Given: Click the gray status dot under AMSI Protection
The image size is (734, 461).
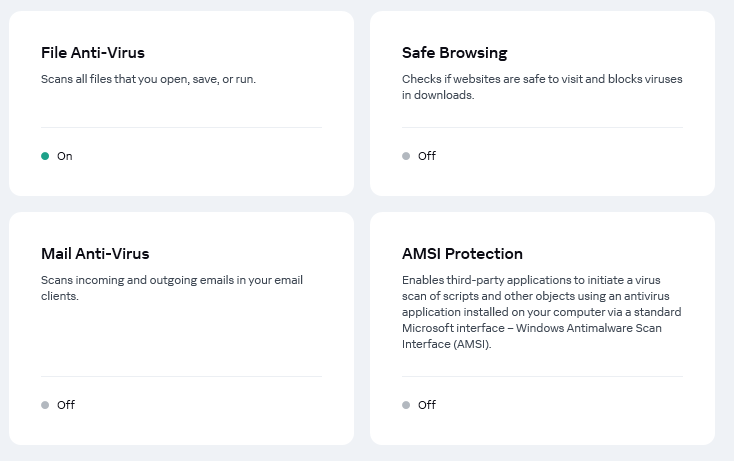Looking at the screenshot, I should [406, 405].
